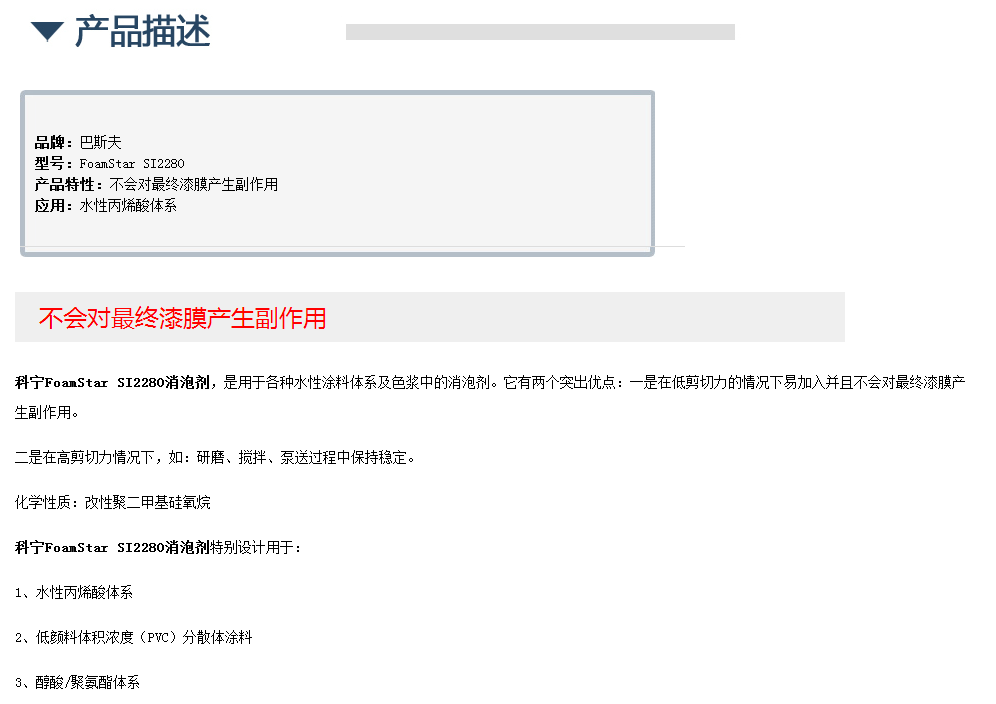Screen dimensions: 996x704
Task: Click the 化学性质 改性聚二甲基硅氧烷 line
Action: coord(112,503)
